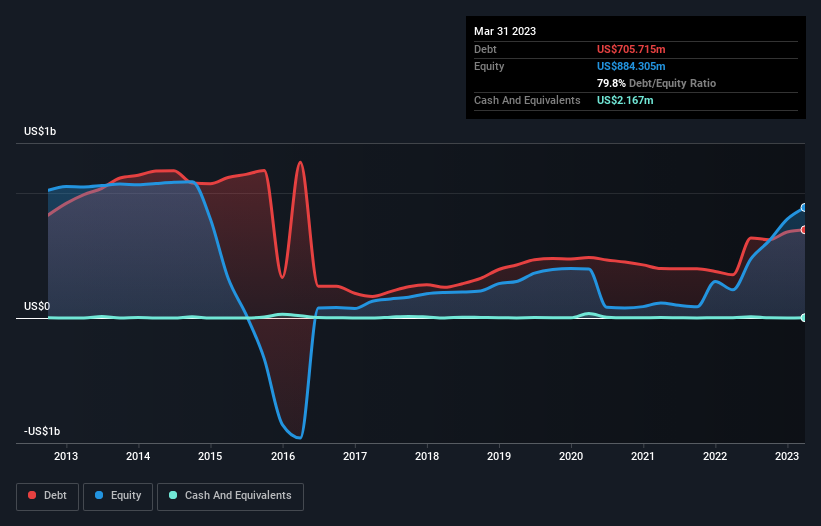
Task: Select the 2022 x-axis label
Action: (x=715, y=456)
